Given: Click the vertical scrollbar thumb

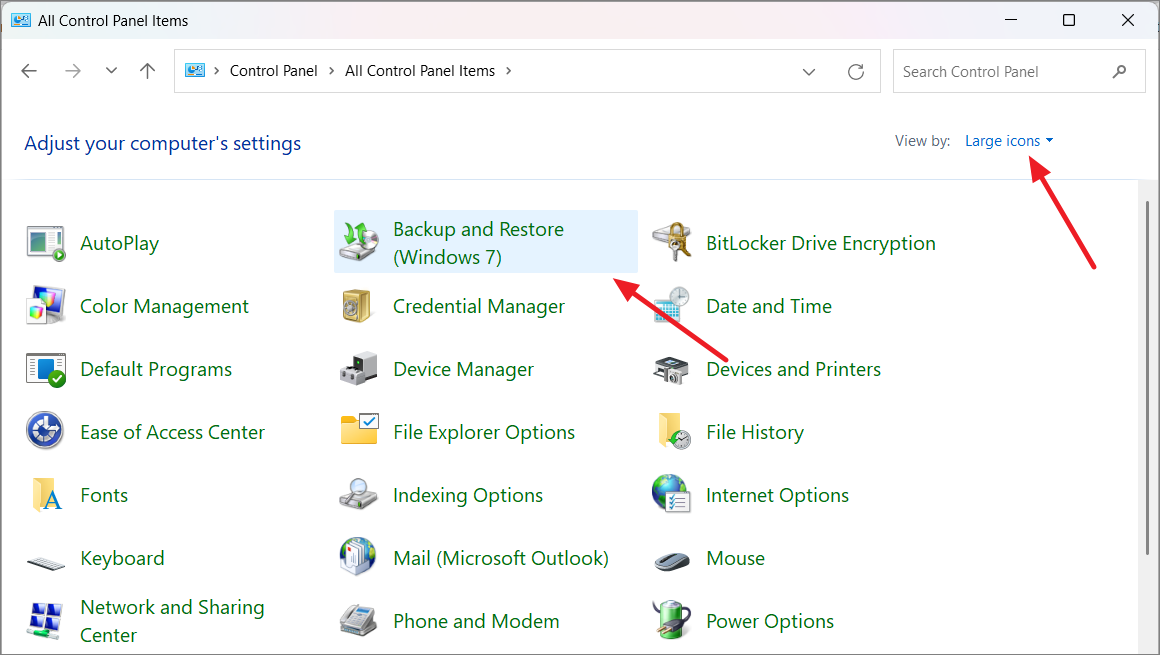Looking at the screenshot, I should point(1147,377).
